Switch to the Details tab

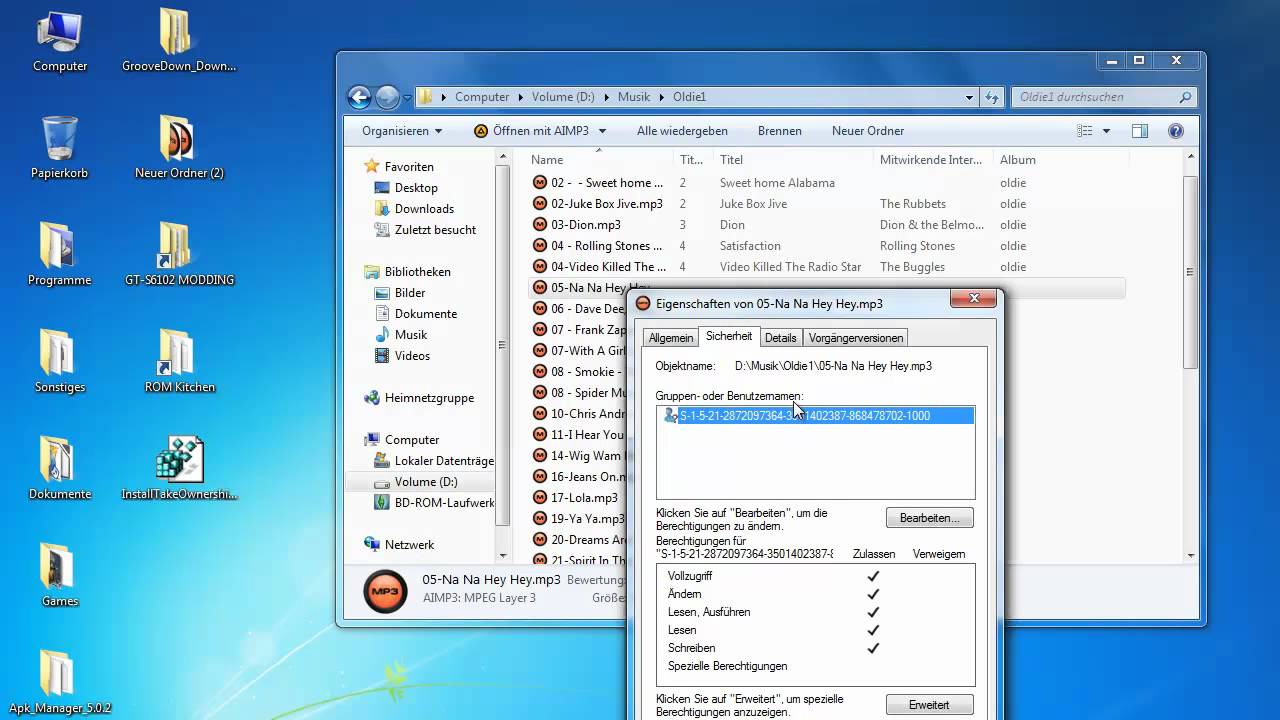pos(781,338)
